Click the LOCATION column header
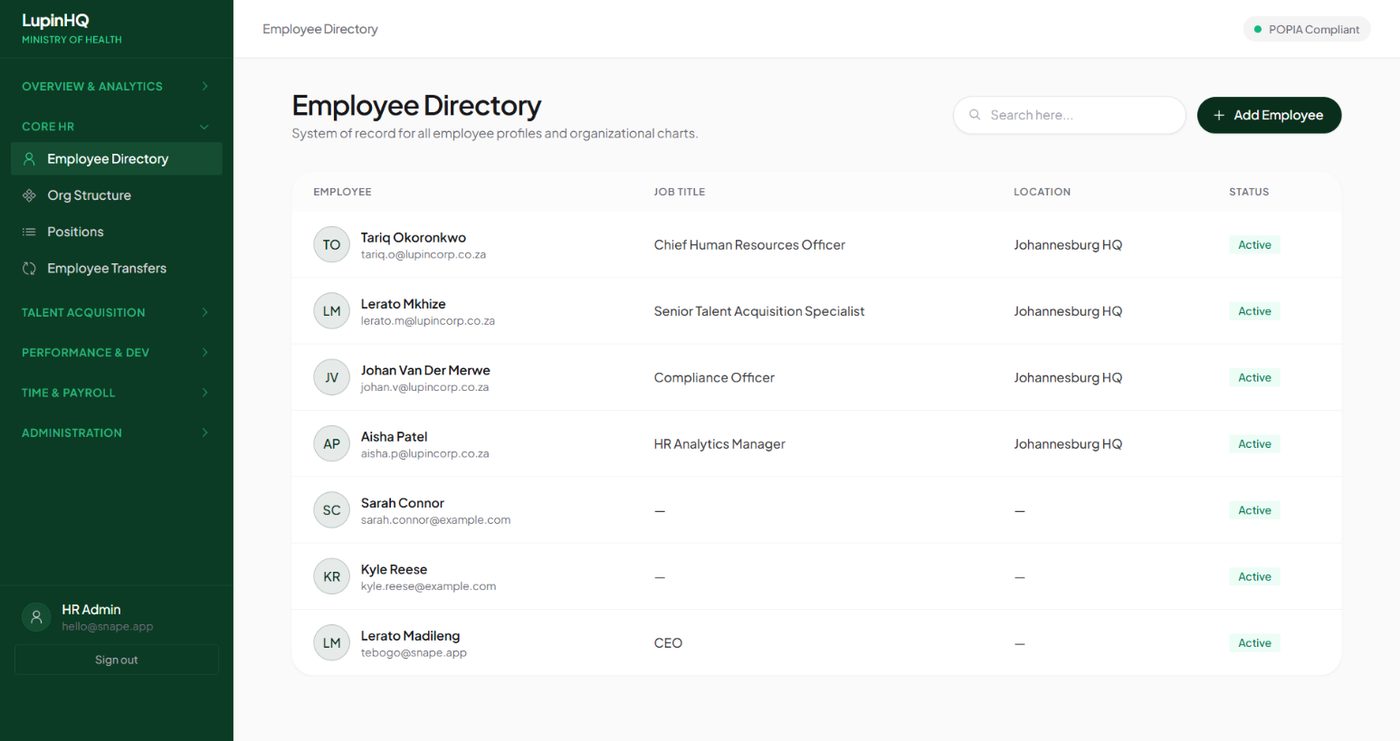1400x741 pixels. (1042, 192)
